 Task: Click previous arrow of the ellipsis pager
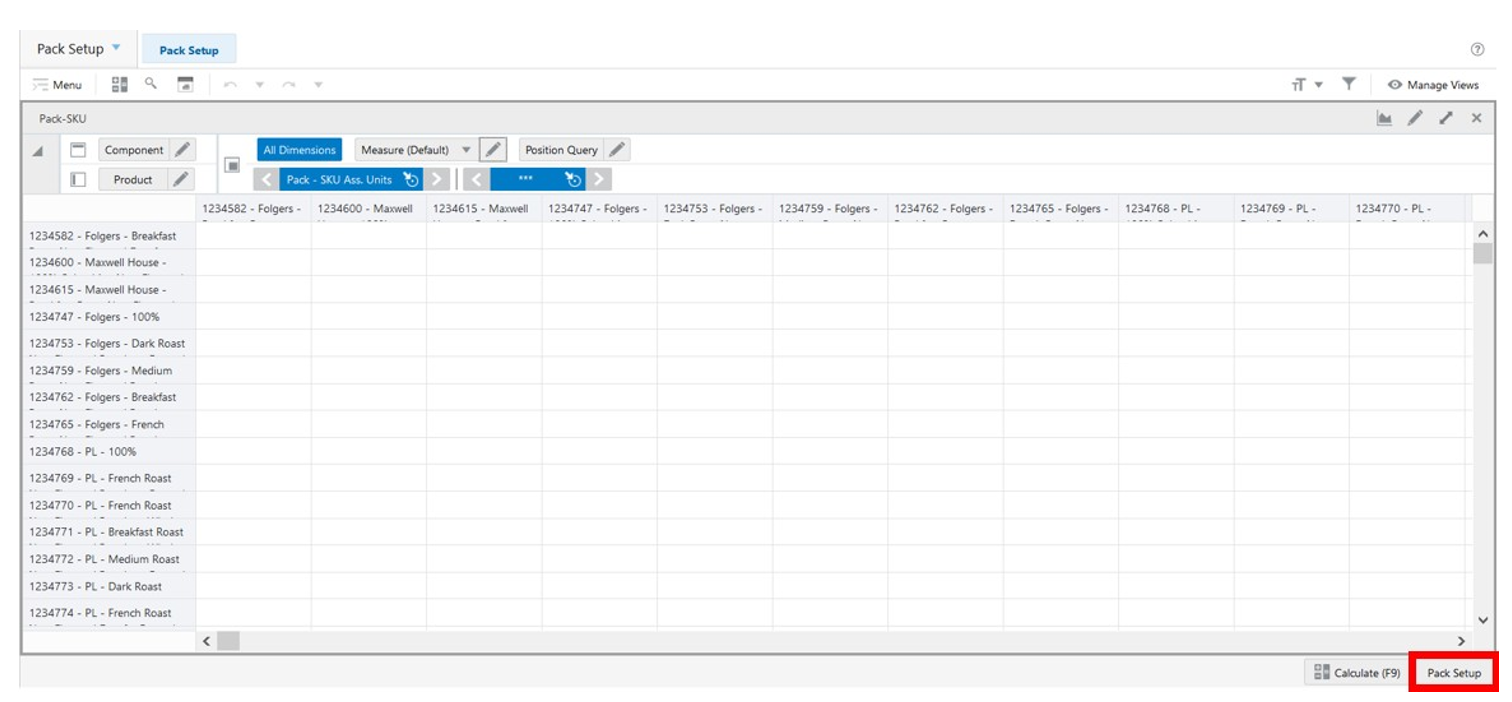(477, 180)
